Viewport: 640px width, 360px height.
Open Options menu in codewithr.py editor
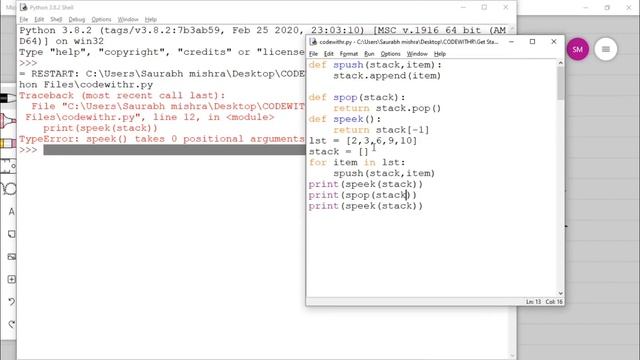(x=391, y=54)
